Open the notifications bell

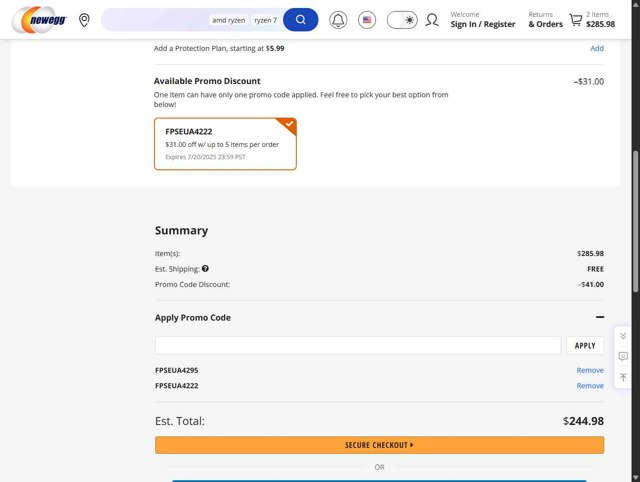pyautogui.click(x=338, y=20)
